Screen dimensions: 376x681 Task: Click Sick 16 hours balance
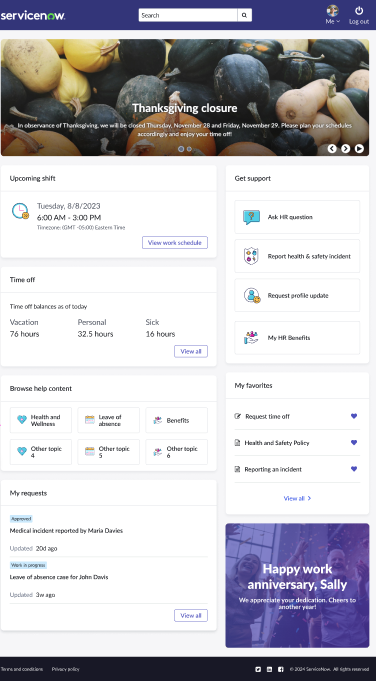[160, 328]
